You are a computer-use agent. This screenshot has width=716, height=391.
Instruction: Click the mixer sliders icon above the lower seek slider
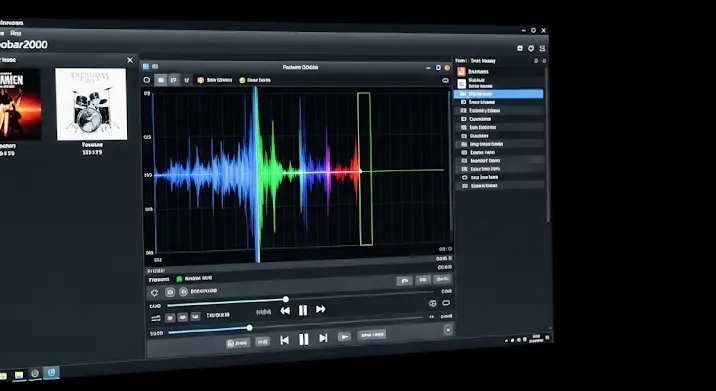[x=156, y=318]
